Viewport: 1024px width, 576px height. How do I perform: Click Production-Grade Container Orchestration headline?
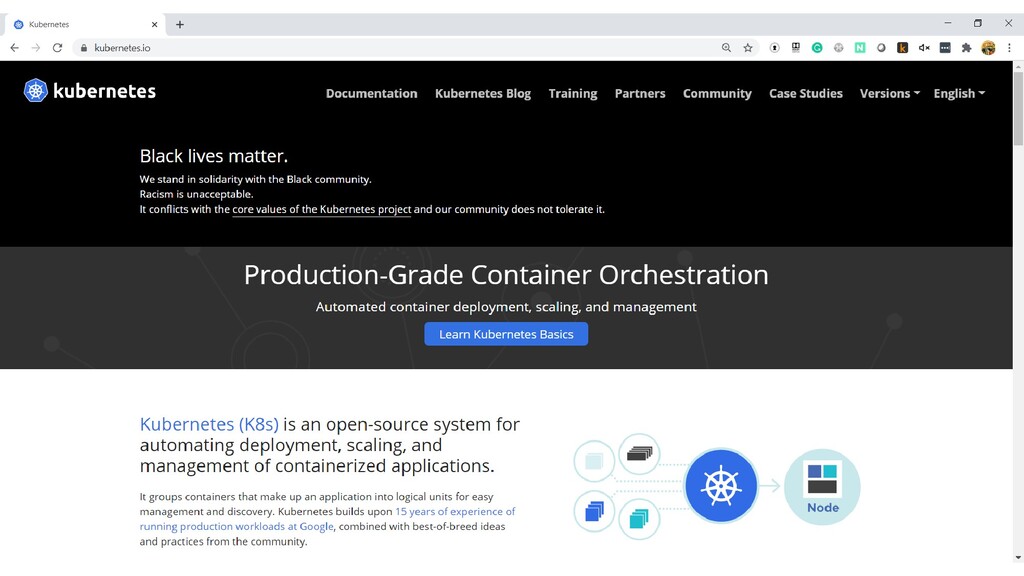tap(506, 275)
